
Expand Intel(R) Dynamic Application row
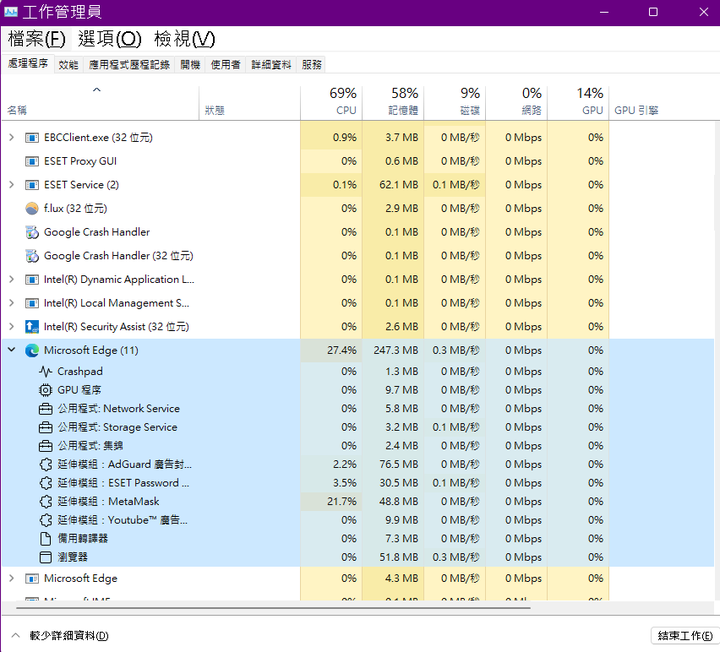point(11,279)
